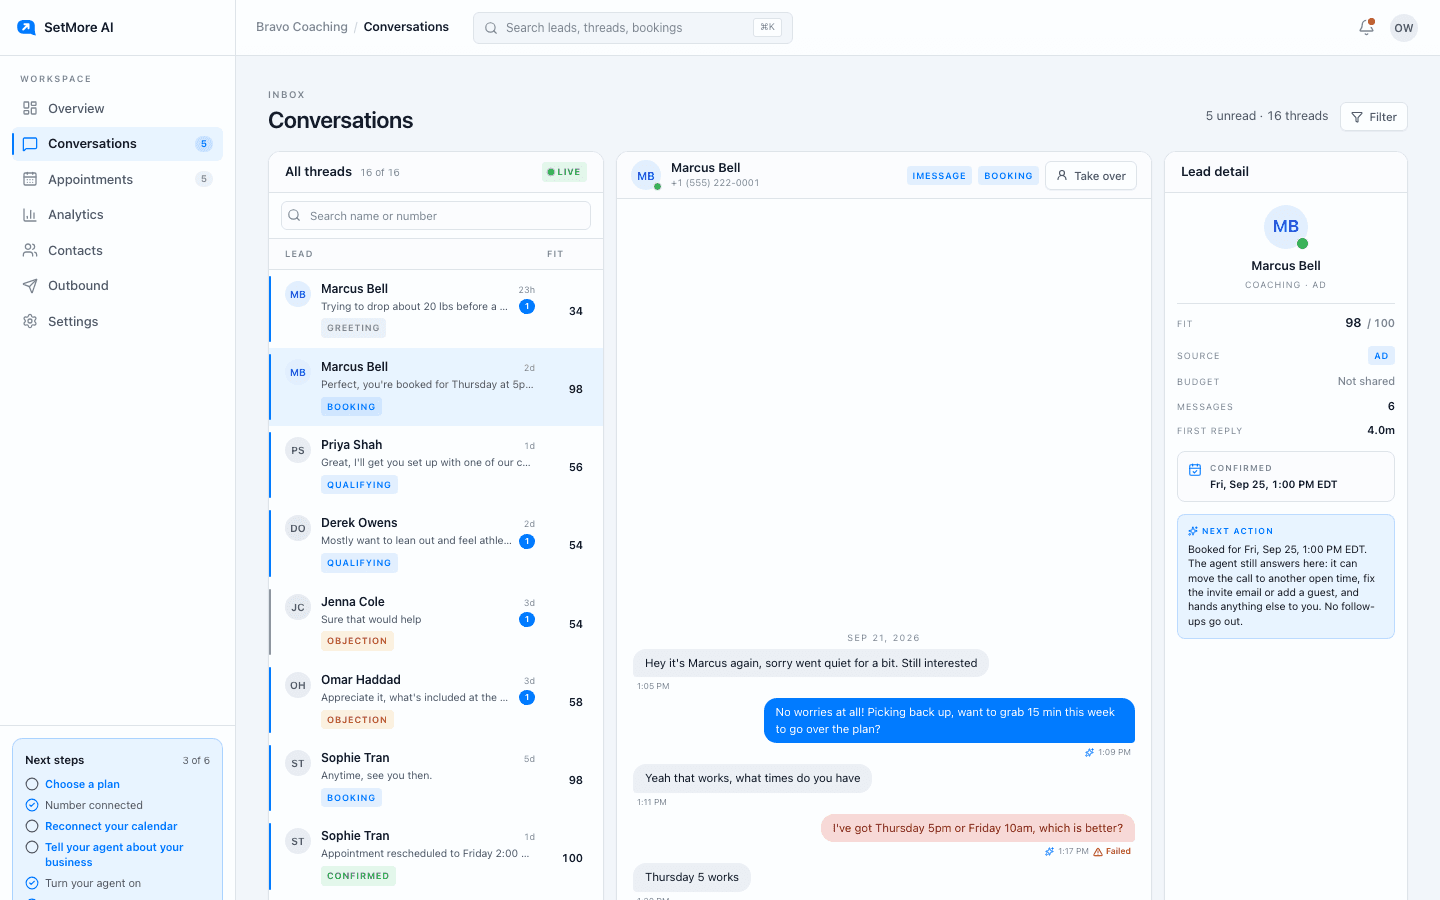Screen dimensions: 1440x900
Task: Navigate to Outbound section
Action: click(117, 286)
